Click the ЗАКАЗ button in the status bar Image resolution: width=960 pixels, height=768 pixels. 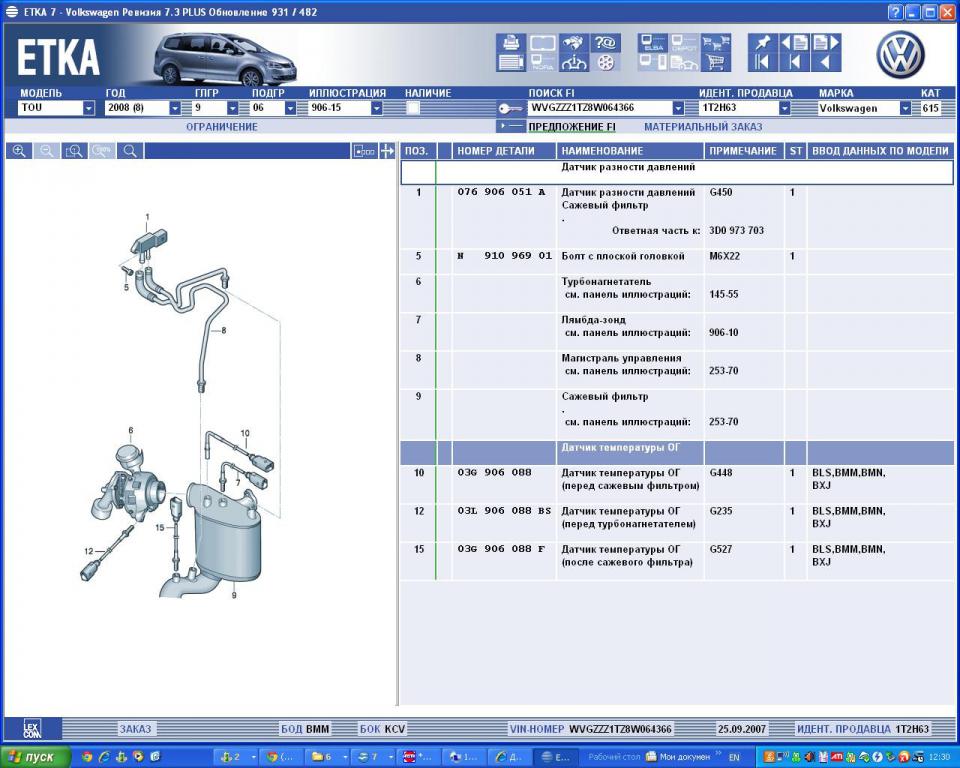tap(135, 729)
